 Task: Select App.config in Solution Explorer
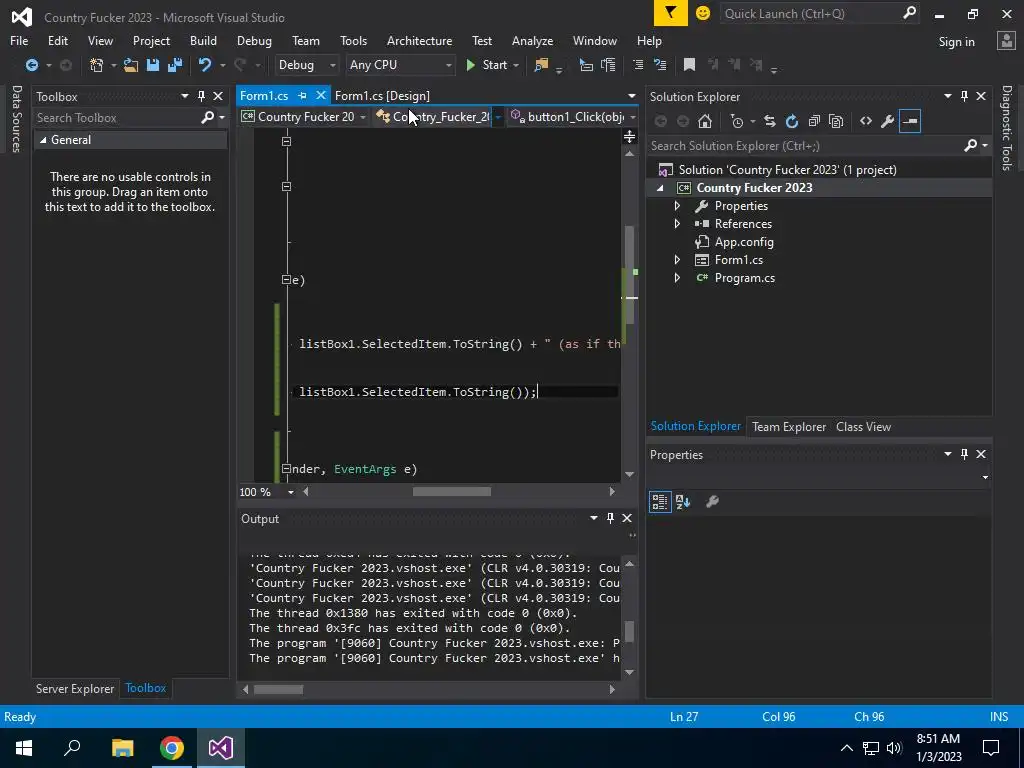744,242
